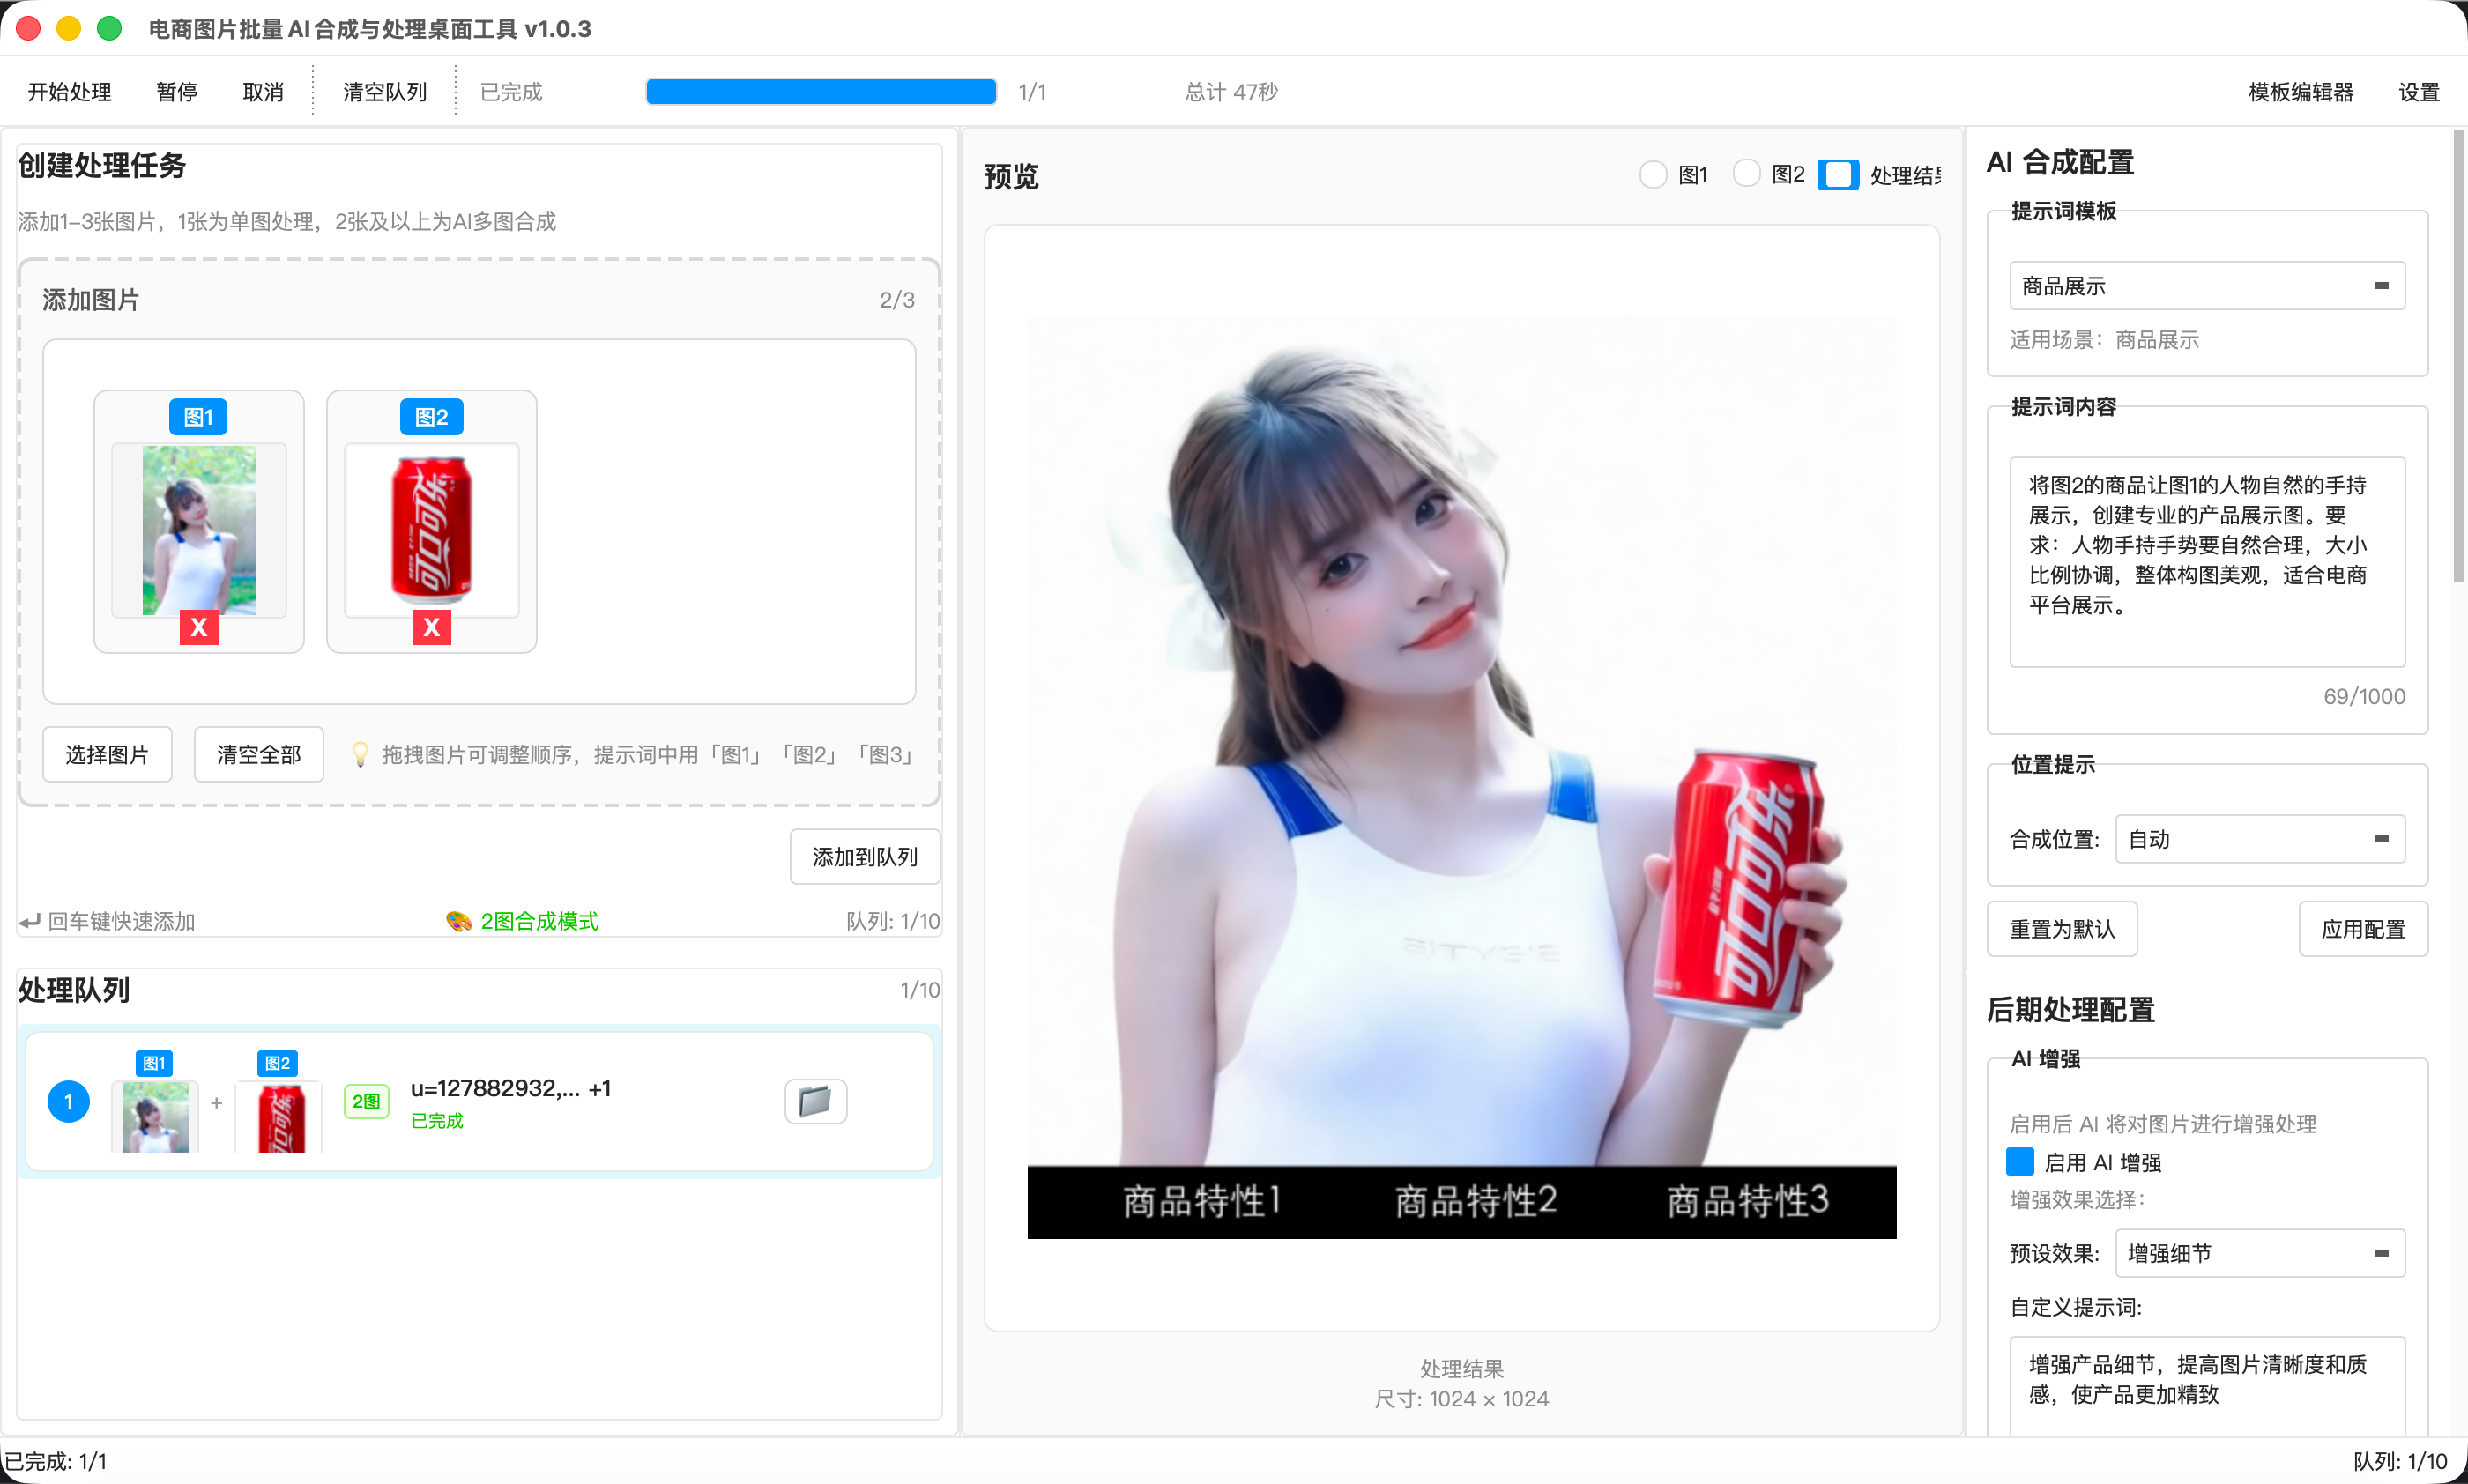Click the 图2 blue label in add-image area
Viewport: 2468px width, 1484px height.
[x=431, y=417]
